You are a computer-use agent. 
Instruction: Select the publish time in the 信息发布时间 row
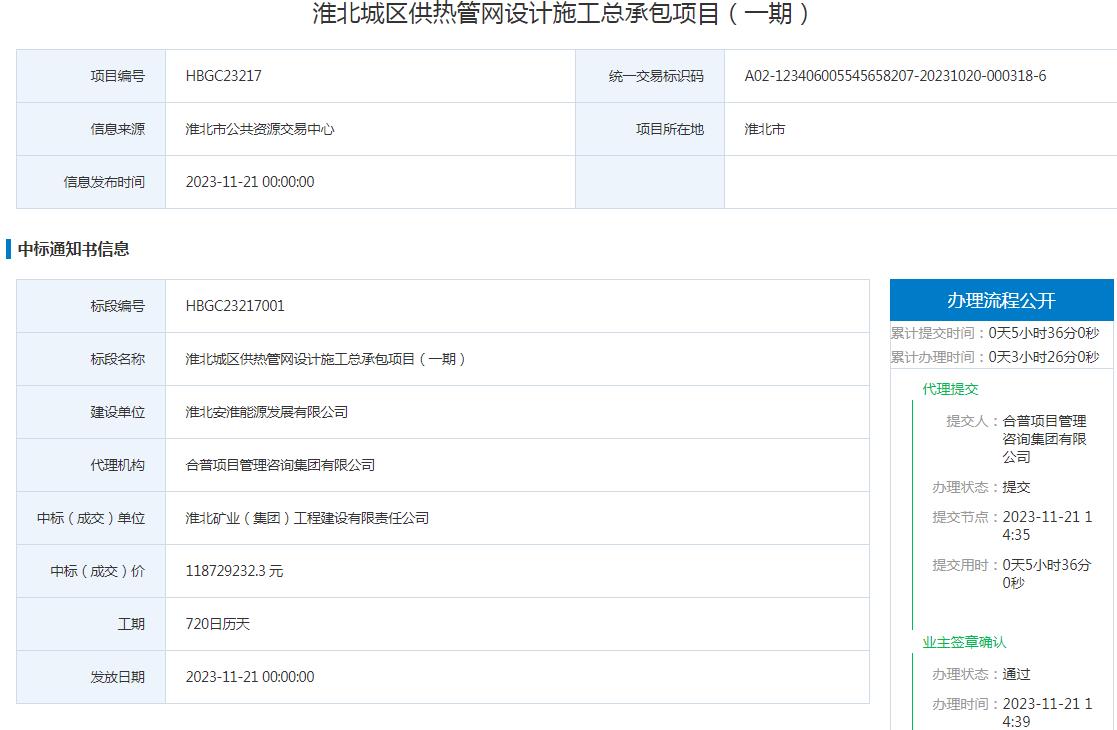click(x=250, y=182)
